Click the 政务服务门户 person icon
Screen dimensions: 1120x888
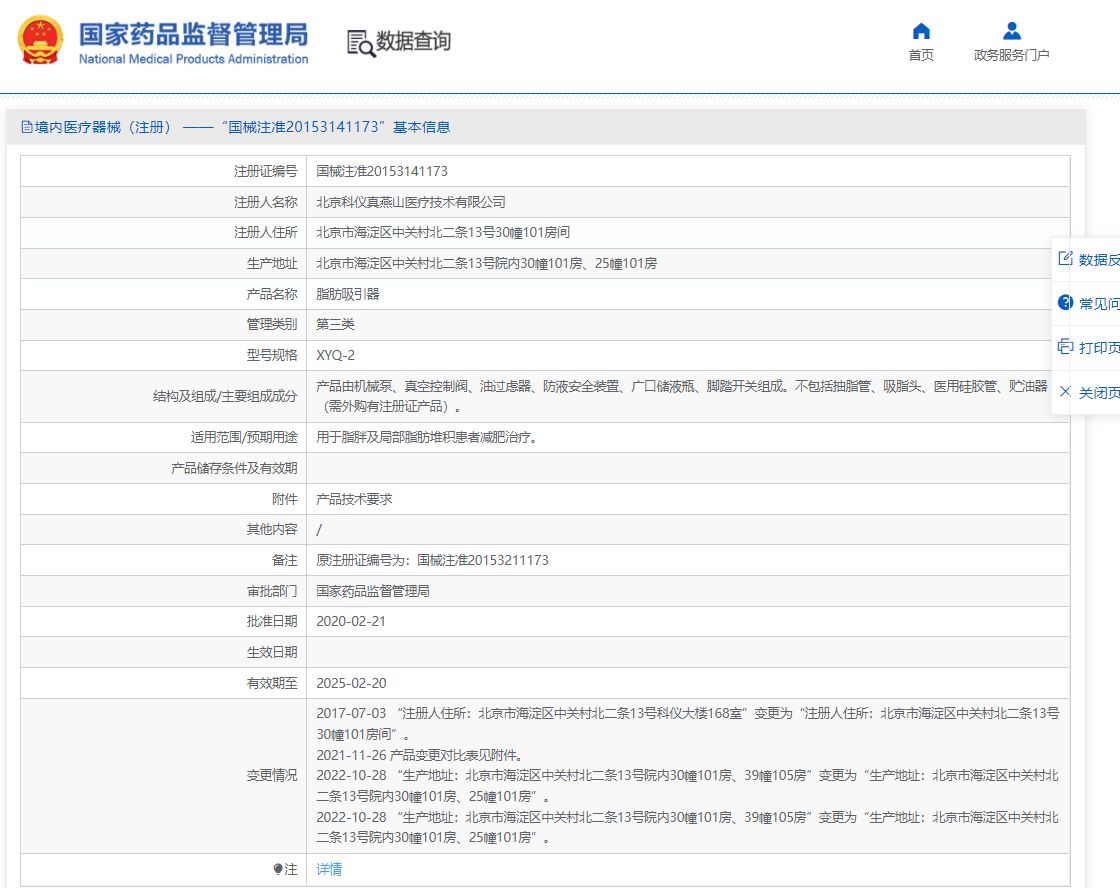pos(1011,30)
